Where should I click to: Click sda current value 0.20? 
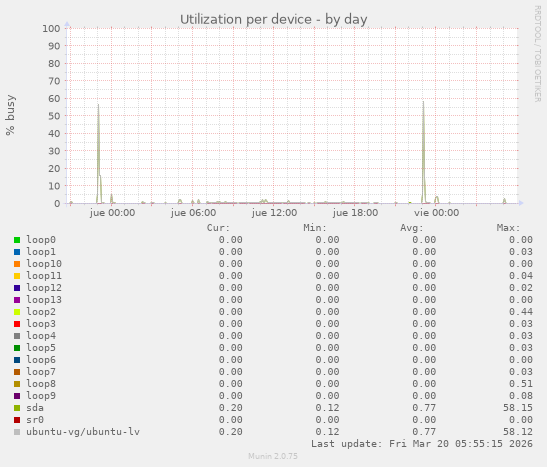tap(231, 408)
